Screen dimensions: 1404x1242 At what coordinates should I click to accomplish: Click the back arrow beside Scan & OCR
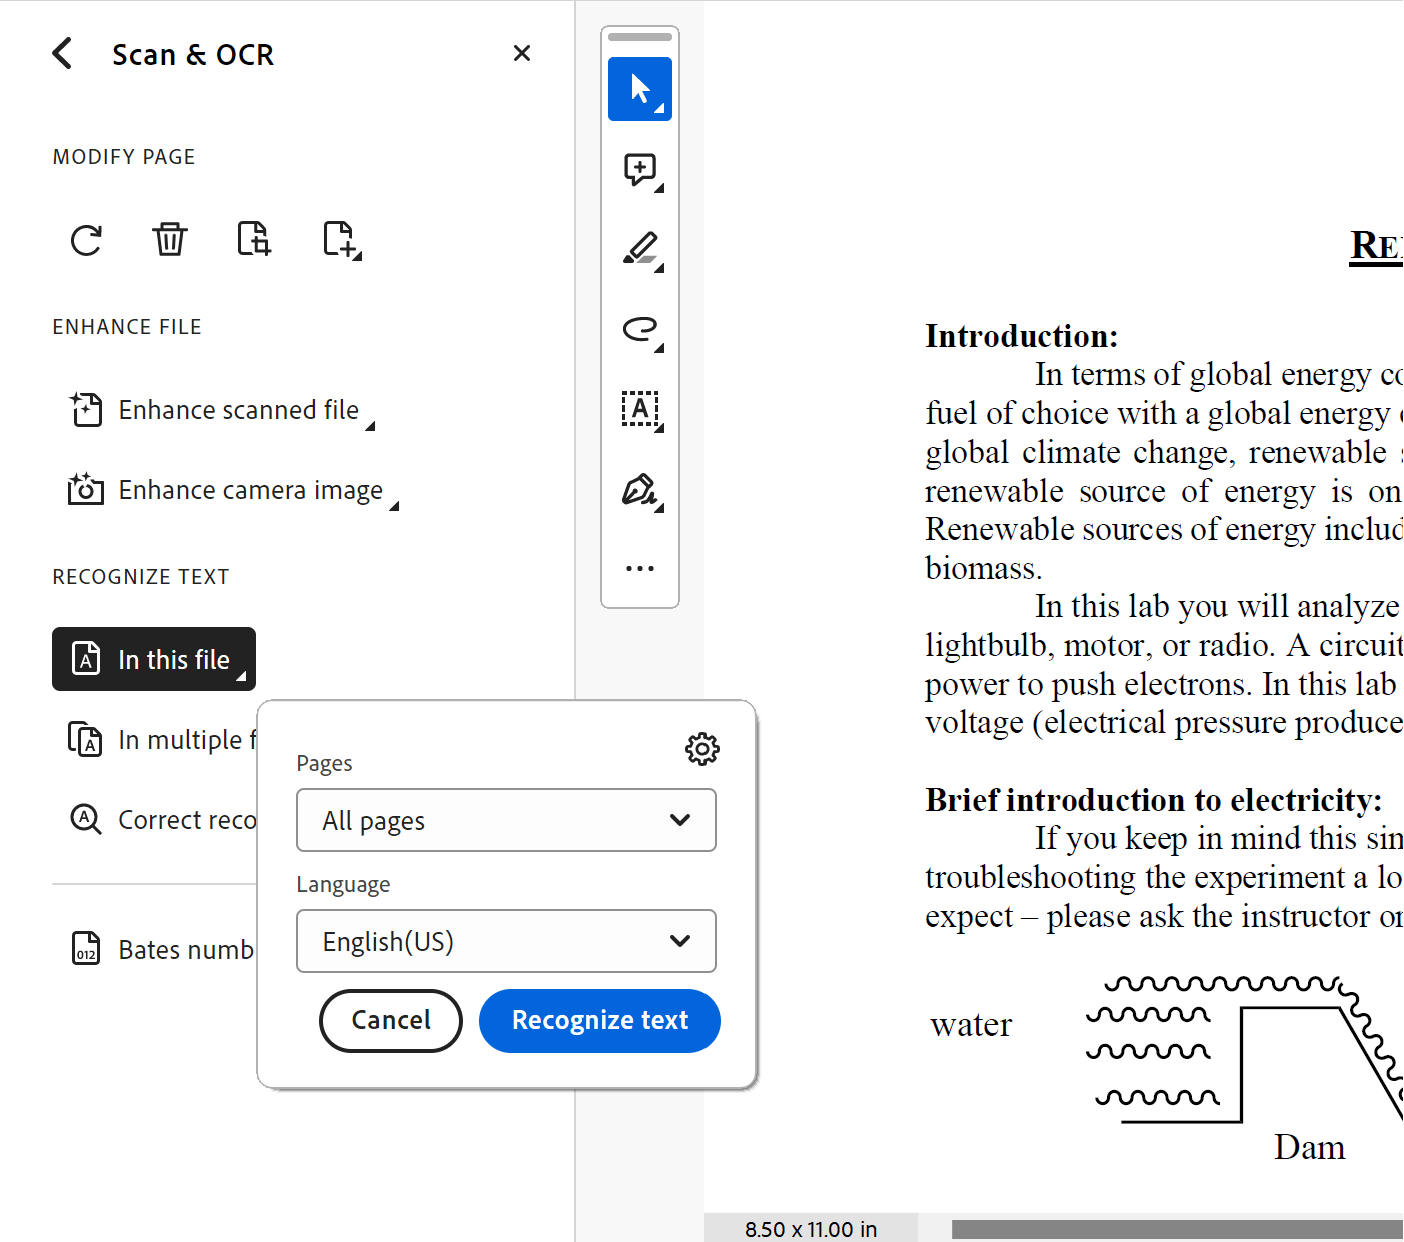tap(63, 54)
